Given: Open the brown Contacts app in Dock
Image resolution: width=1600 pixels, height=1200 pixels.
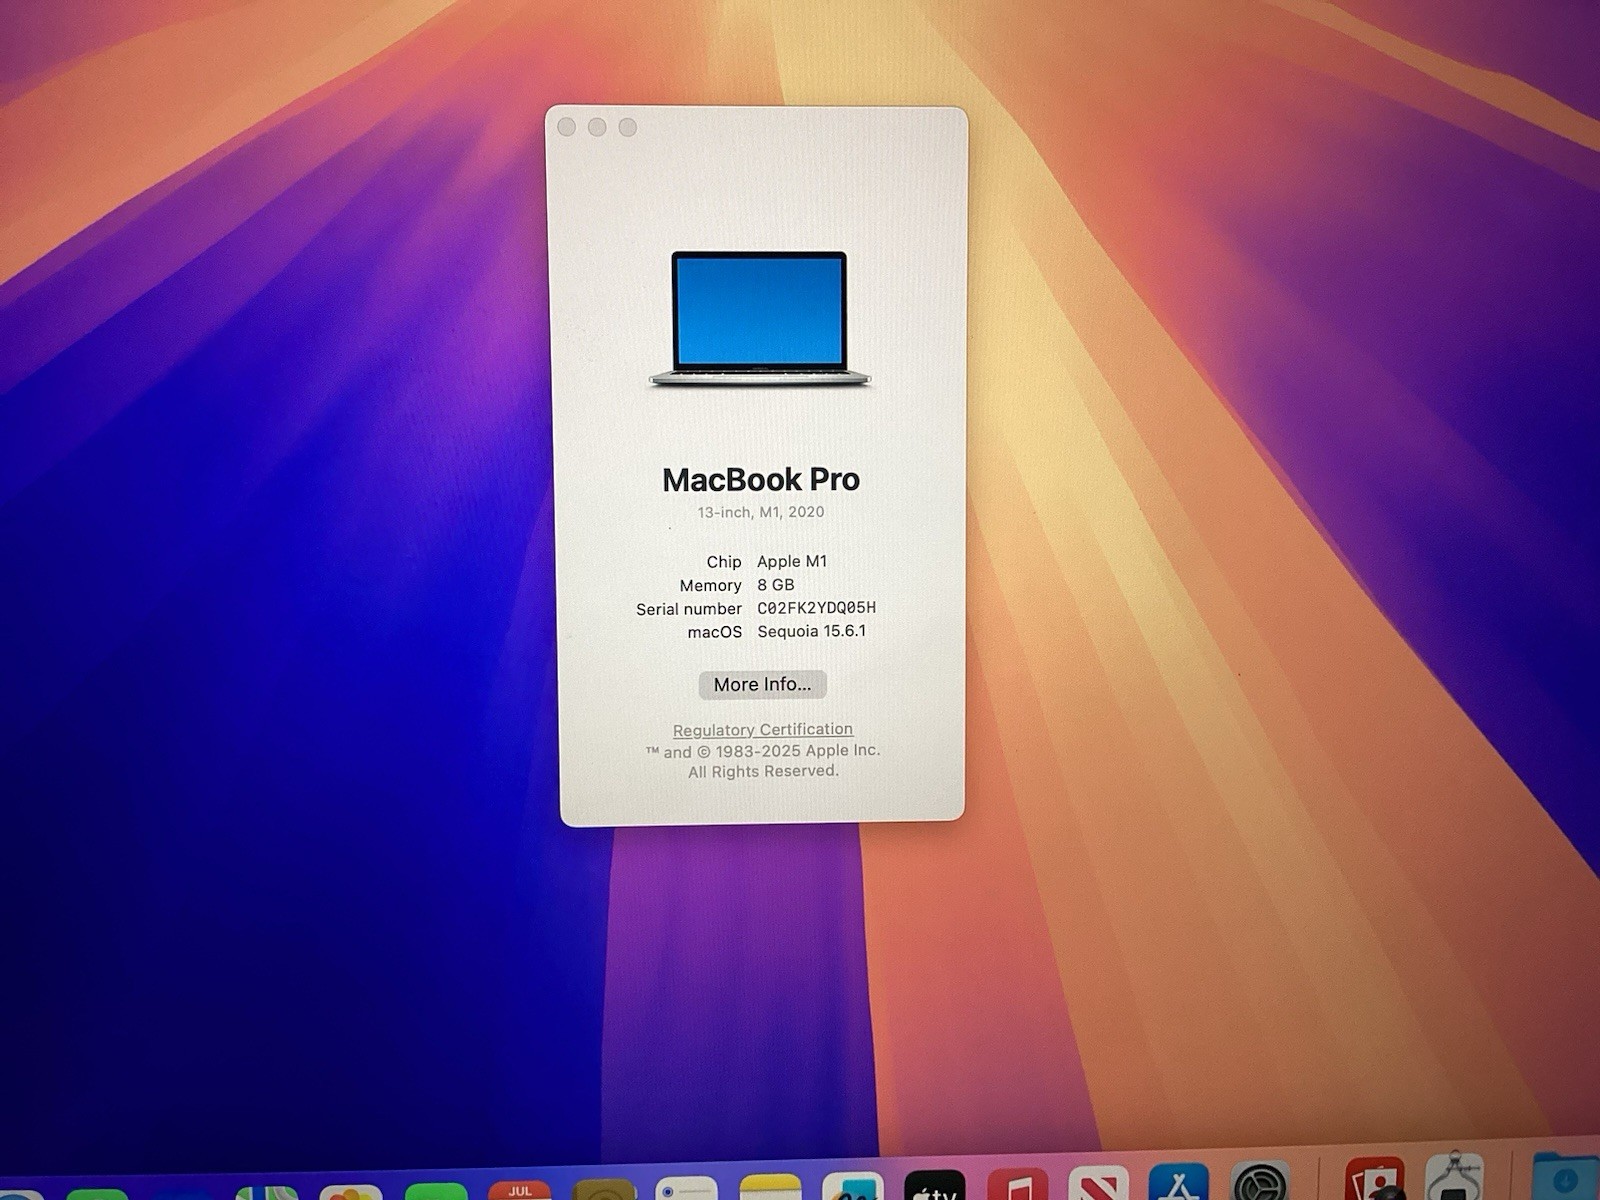Looking at the screenshot, I should (605, 1189).
